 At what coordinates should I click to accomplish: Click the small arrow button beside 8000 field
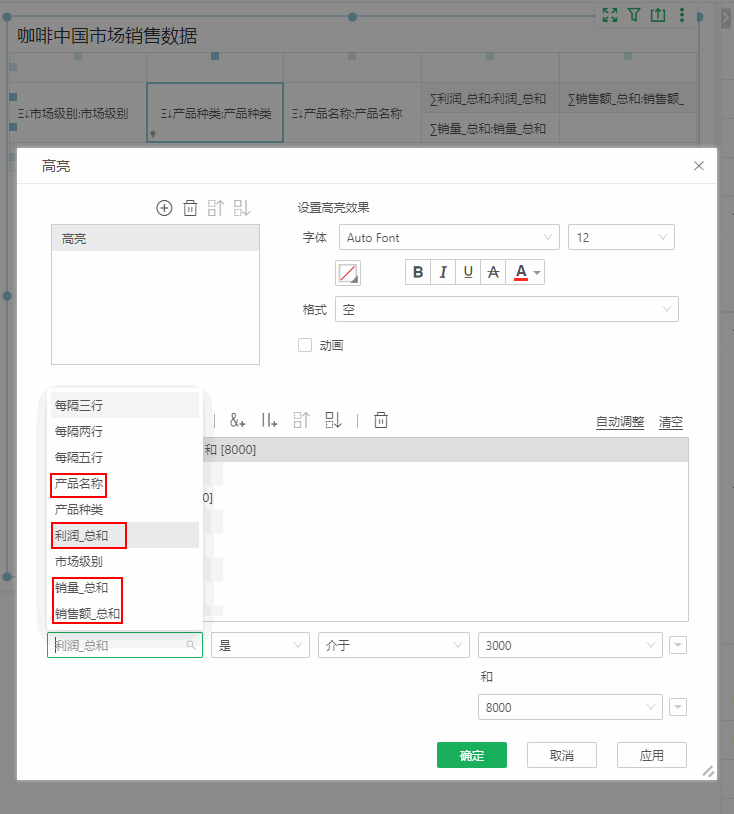(x=678, y=707)
